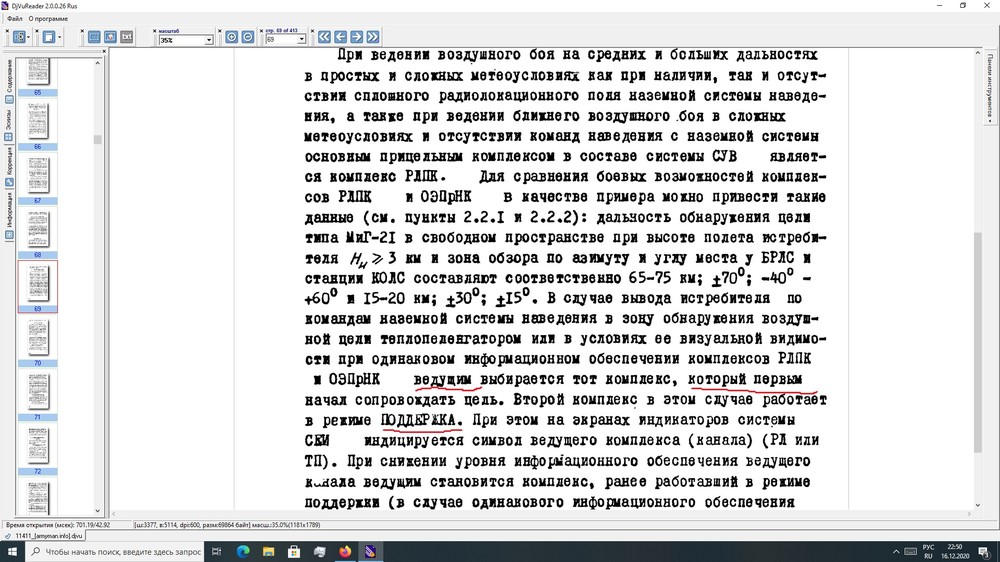Open the Файл menu
Screen dimensions: 1000x562
(15, 18)
